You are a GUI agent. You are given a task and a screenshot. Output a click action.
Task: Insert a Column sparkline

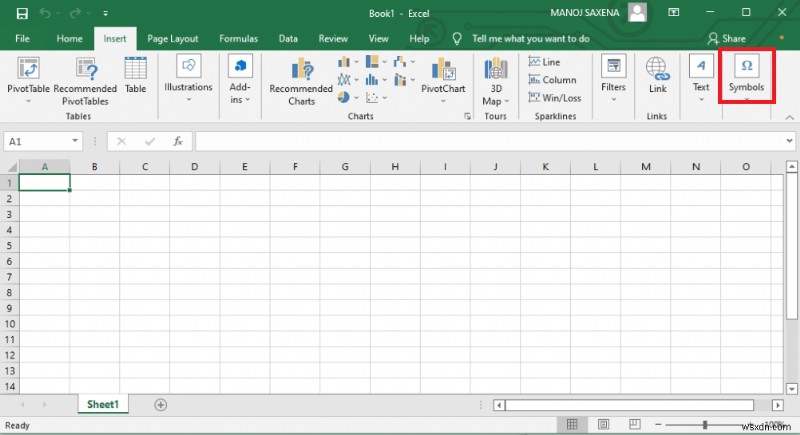coord(553,80)
